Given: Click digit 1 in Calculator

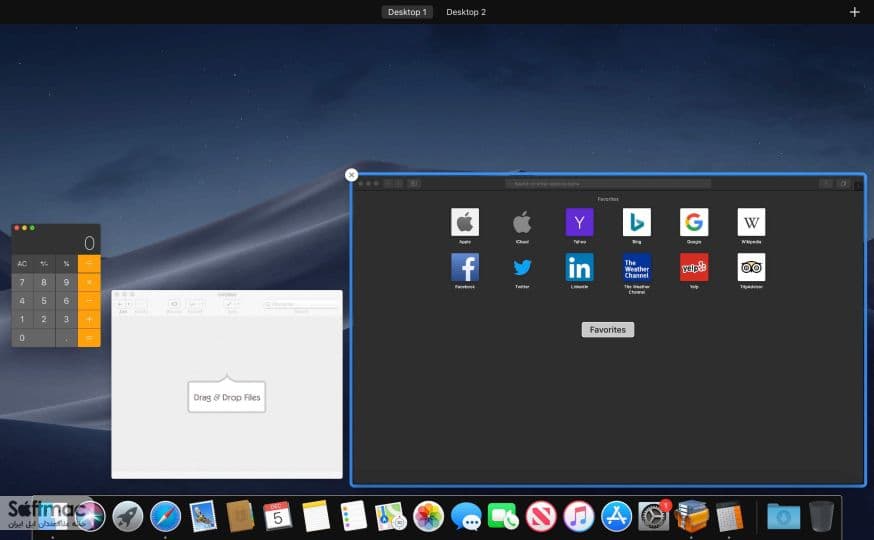Looking at the screenshot, I should click(22, 319).
